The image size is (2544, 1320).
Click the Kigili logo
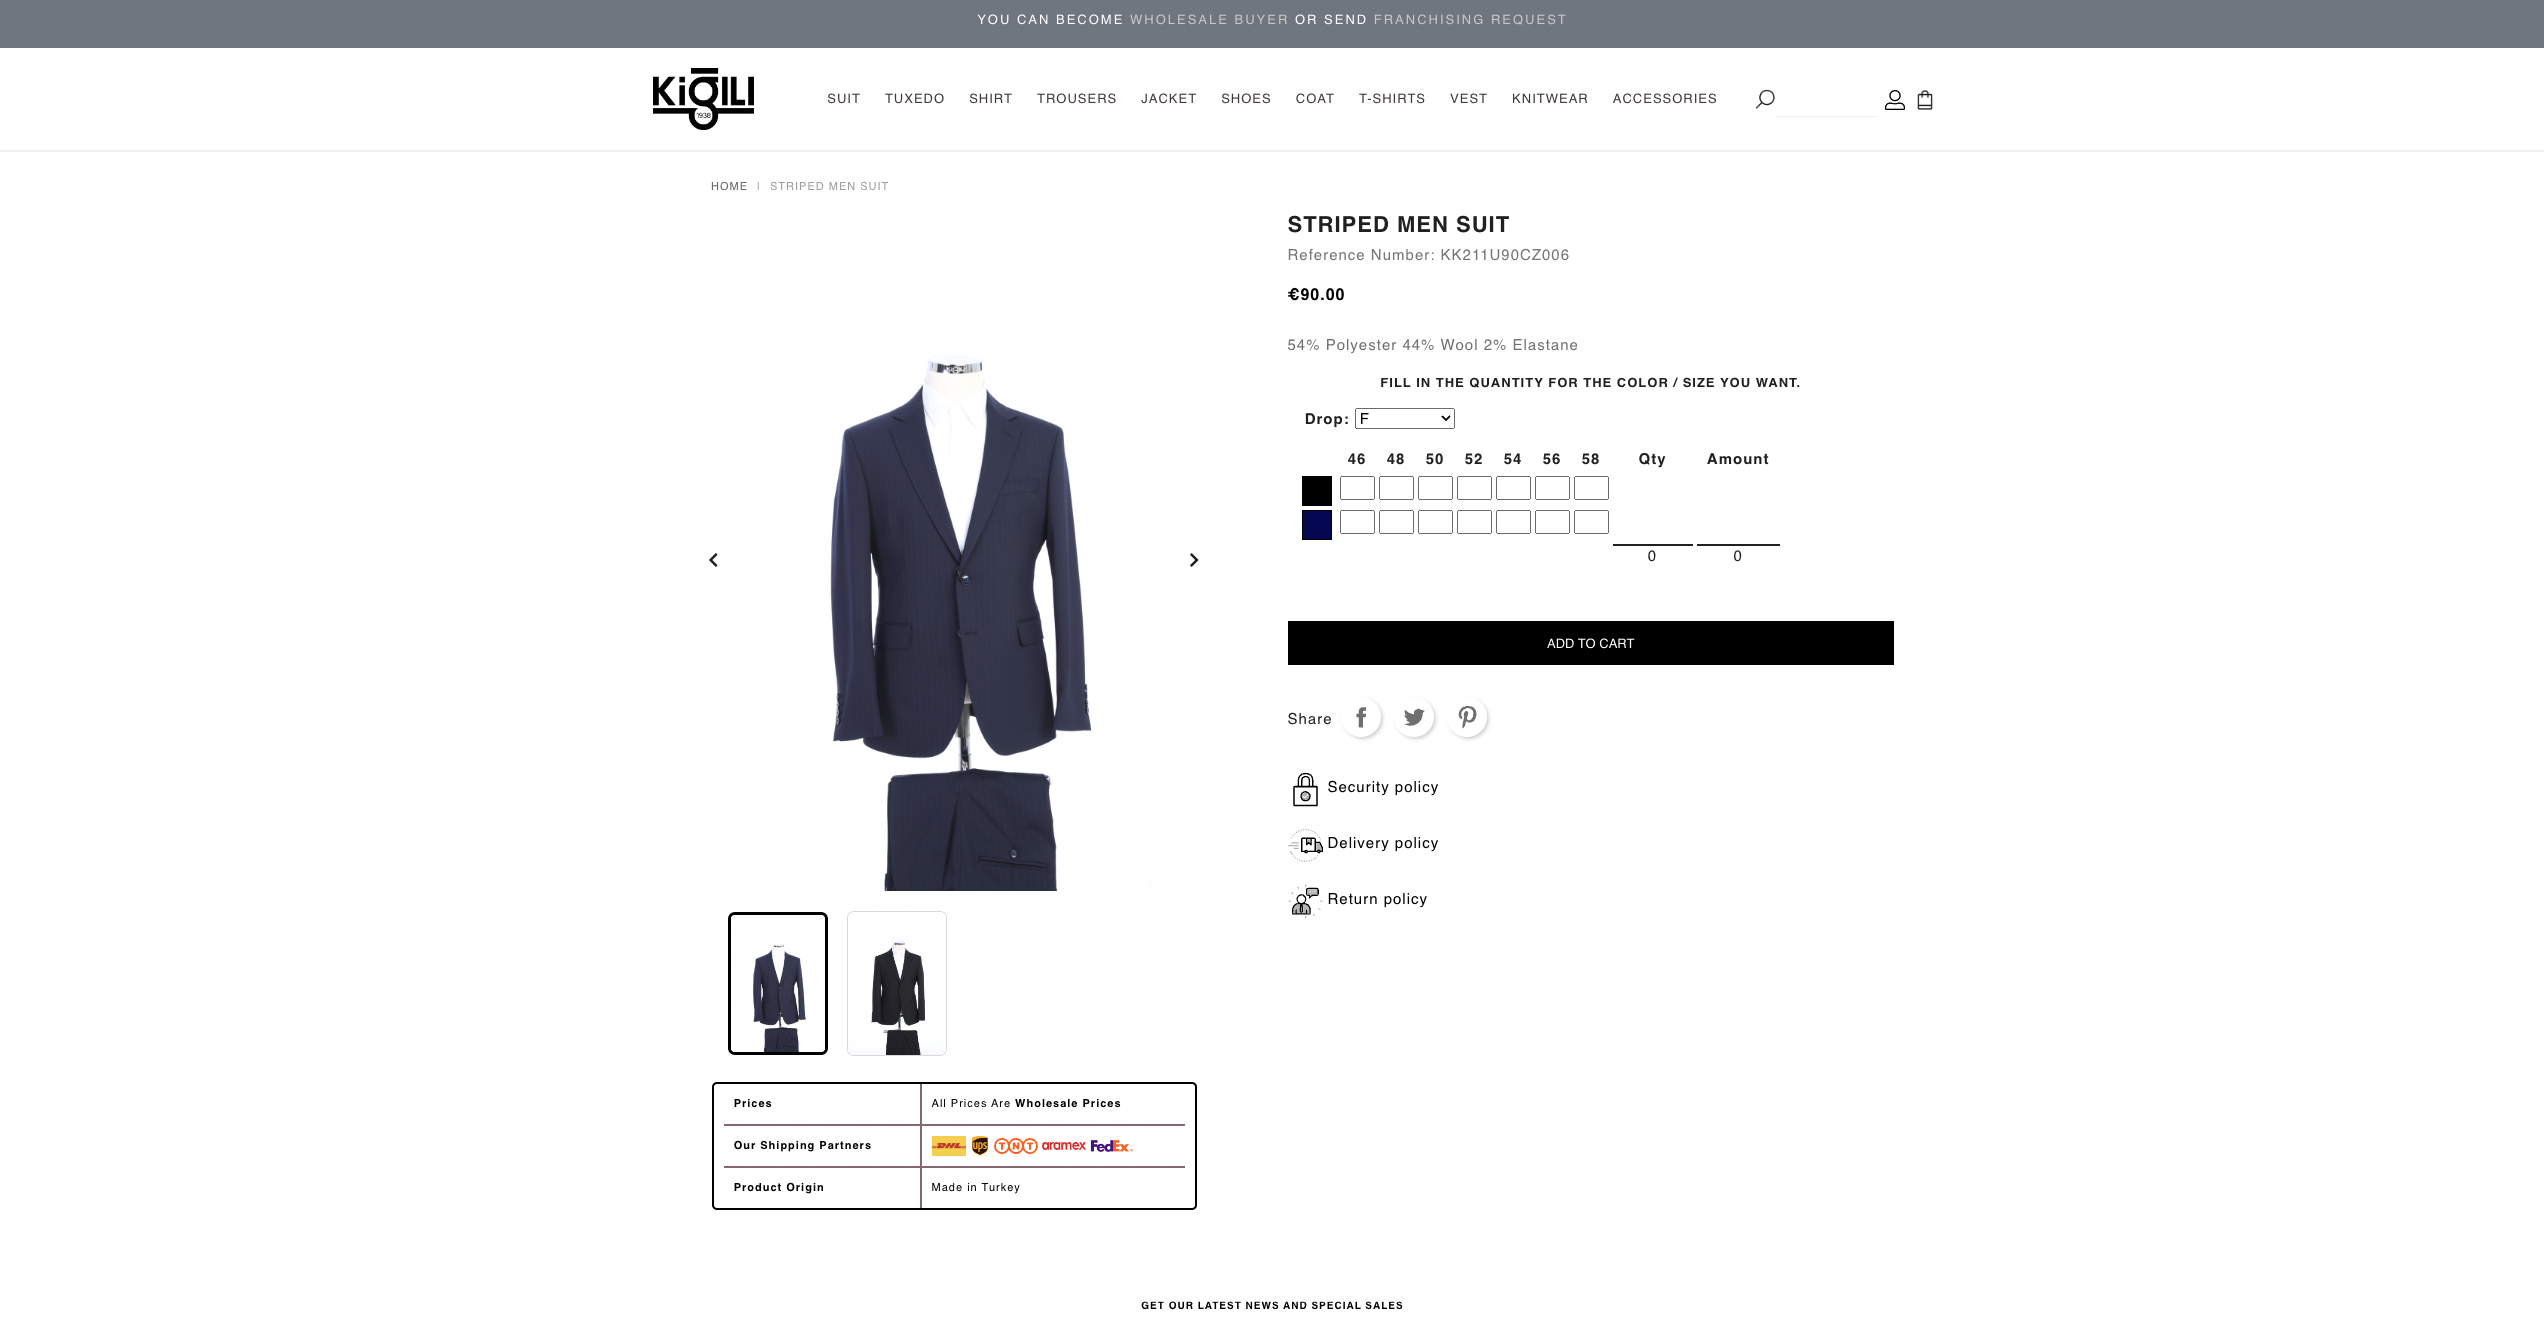703,99
